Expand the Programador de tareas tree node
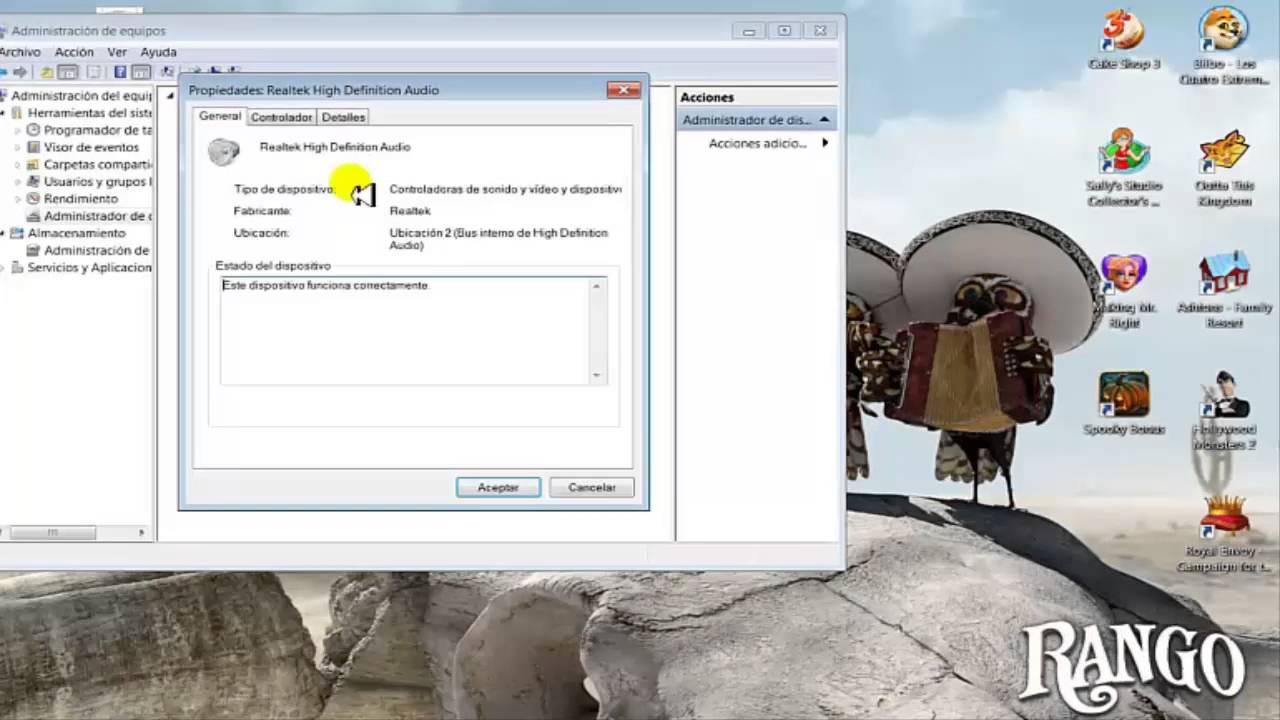Image resolution: width=1280 pixels, height=720 pixels. point(17,130)
